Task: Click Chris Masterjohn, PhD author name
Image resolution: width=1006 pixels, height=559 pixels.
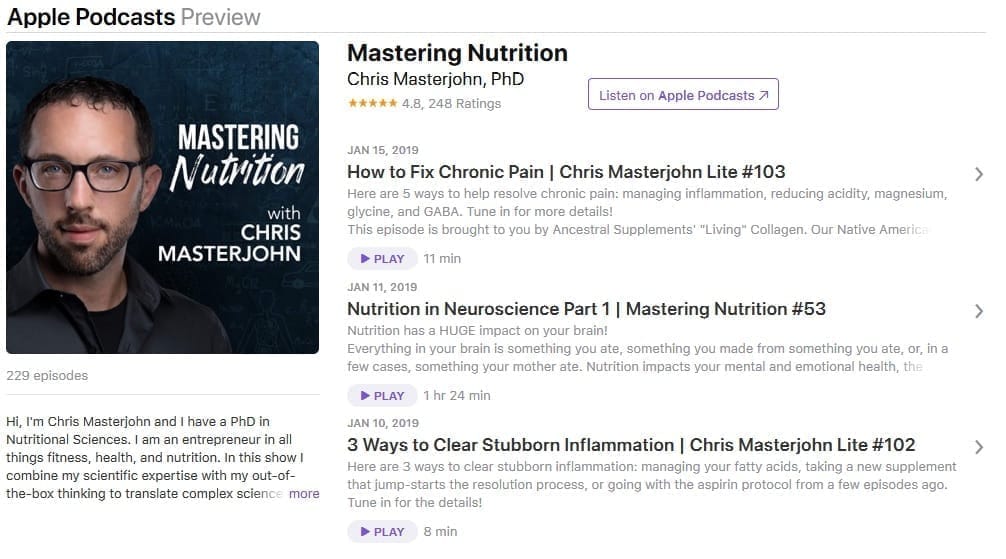Action: (436, 79)
